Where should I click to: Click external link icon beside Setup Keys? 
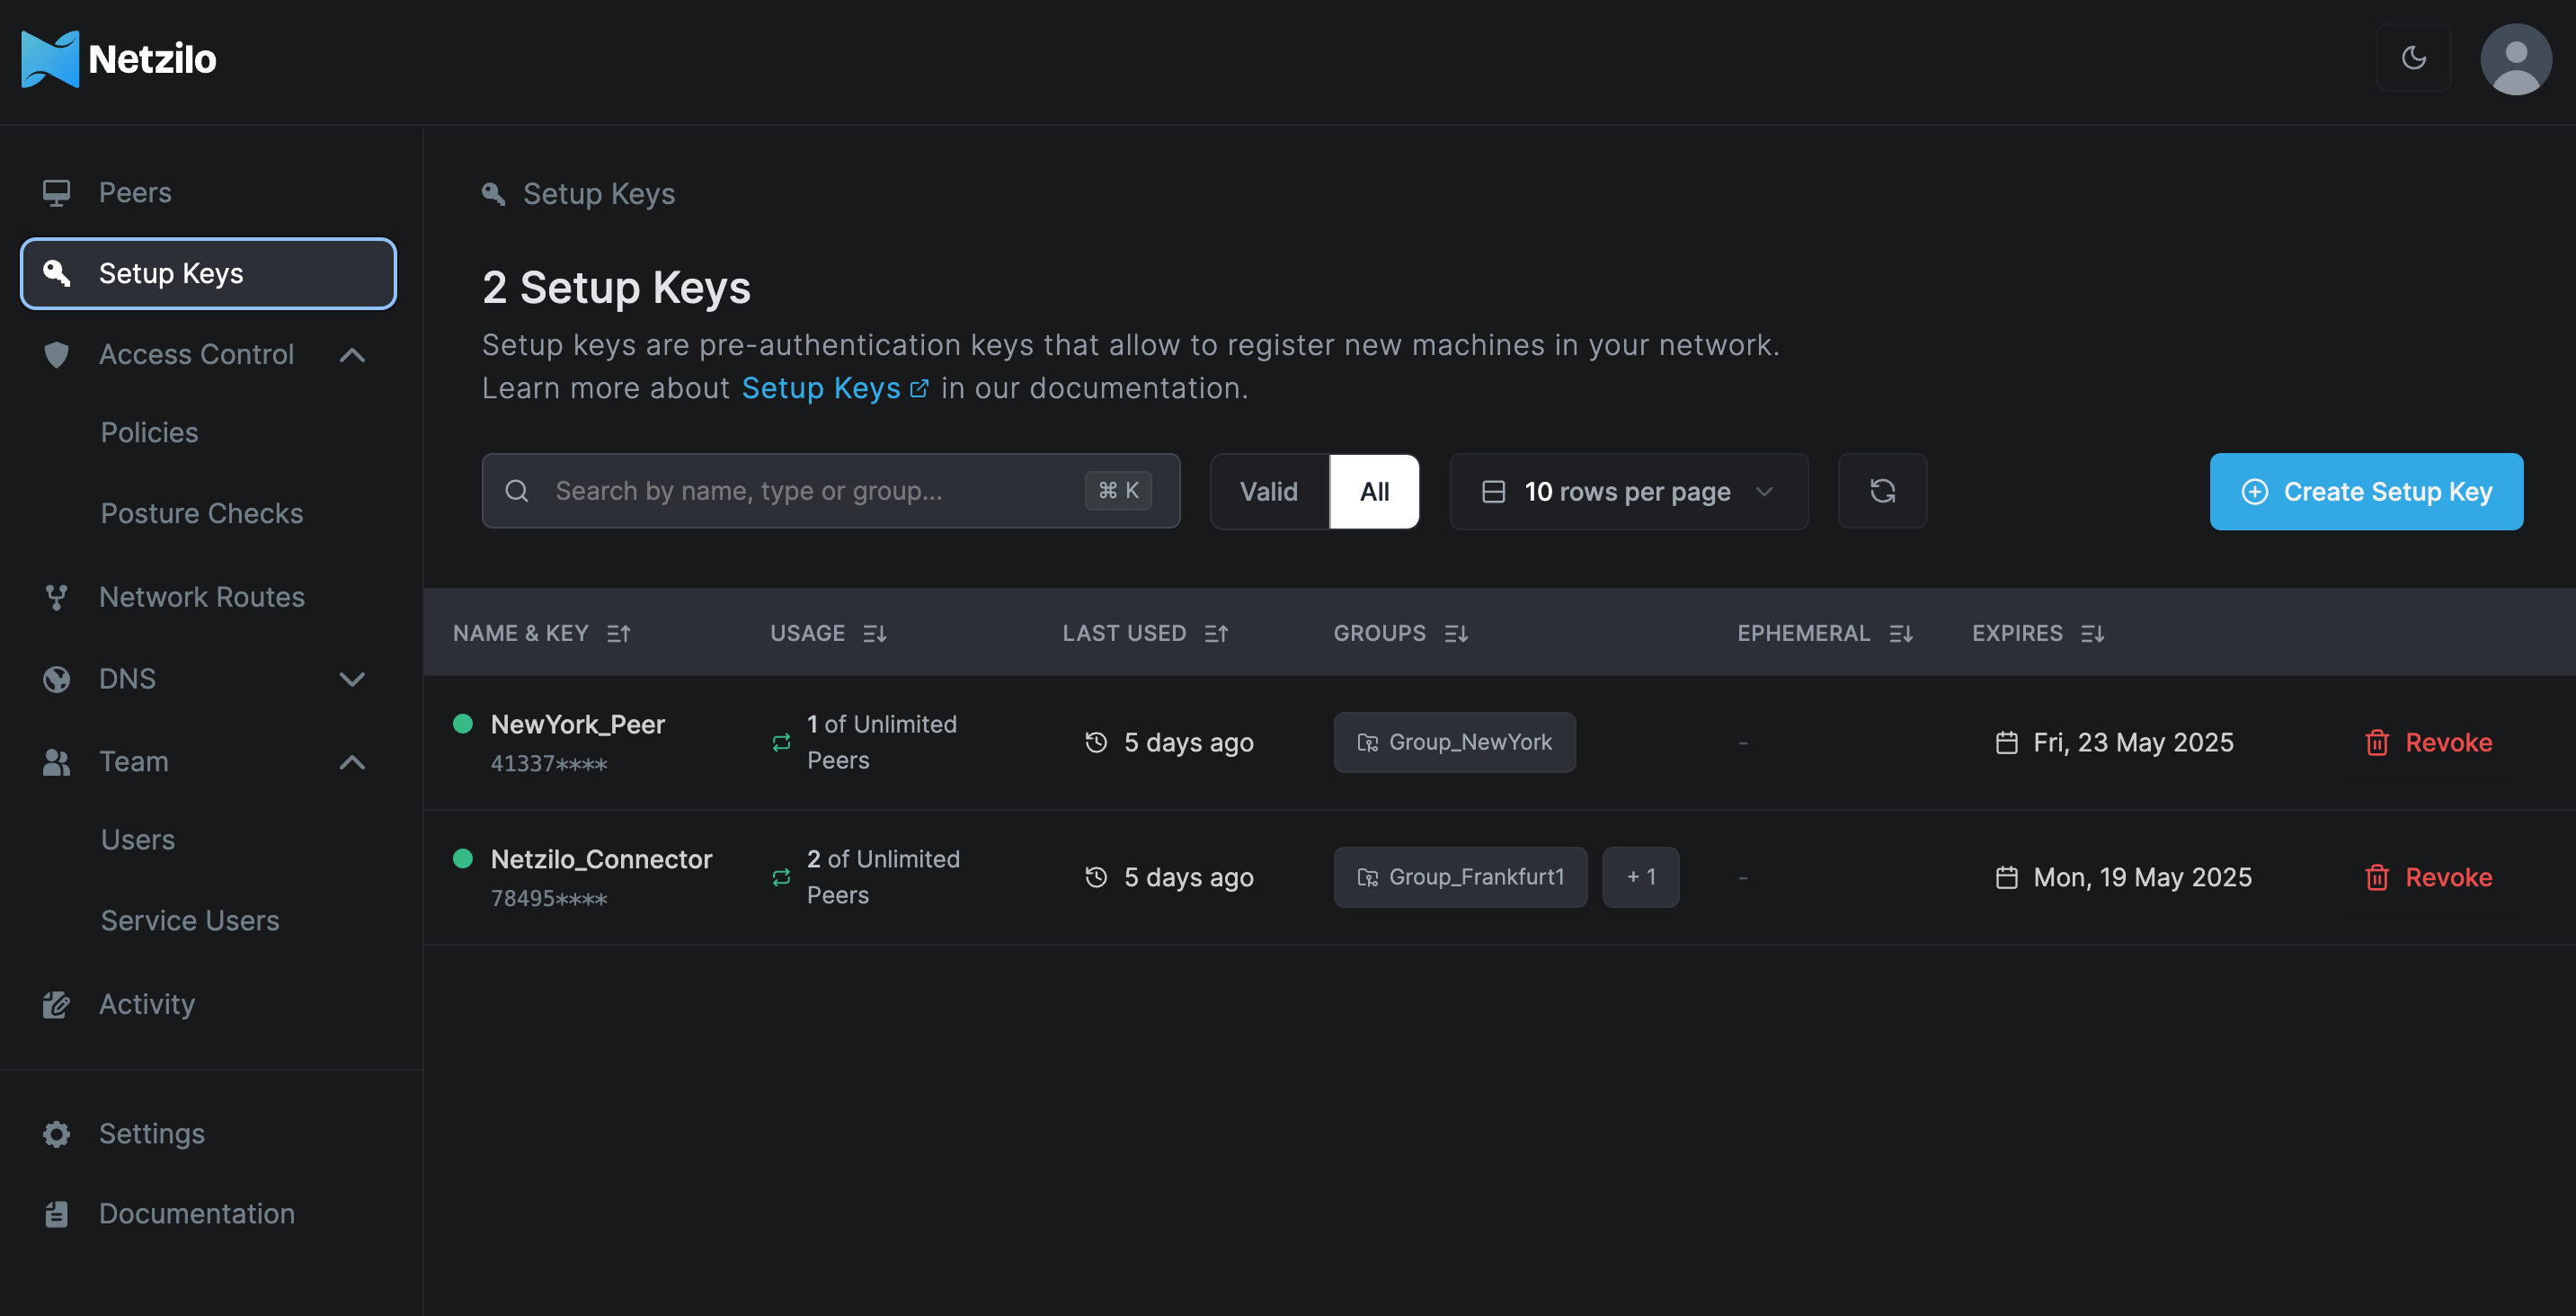pos(919,389)
